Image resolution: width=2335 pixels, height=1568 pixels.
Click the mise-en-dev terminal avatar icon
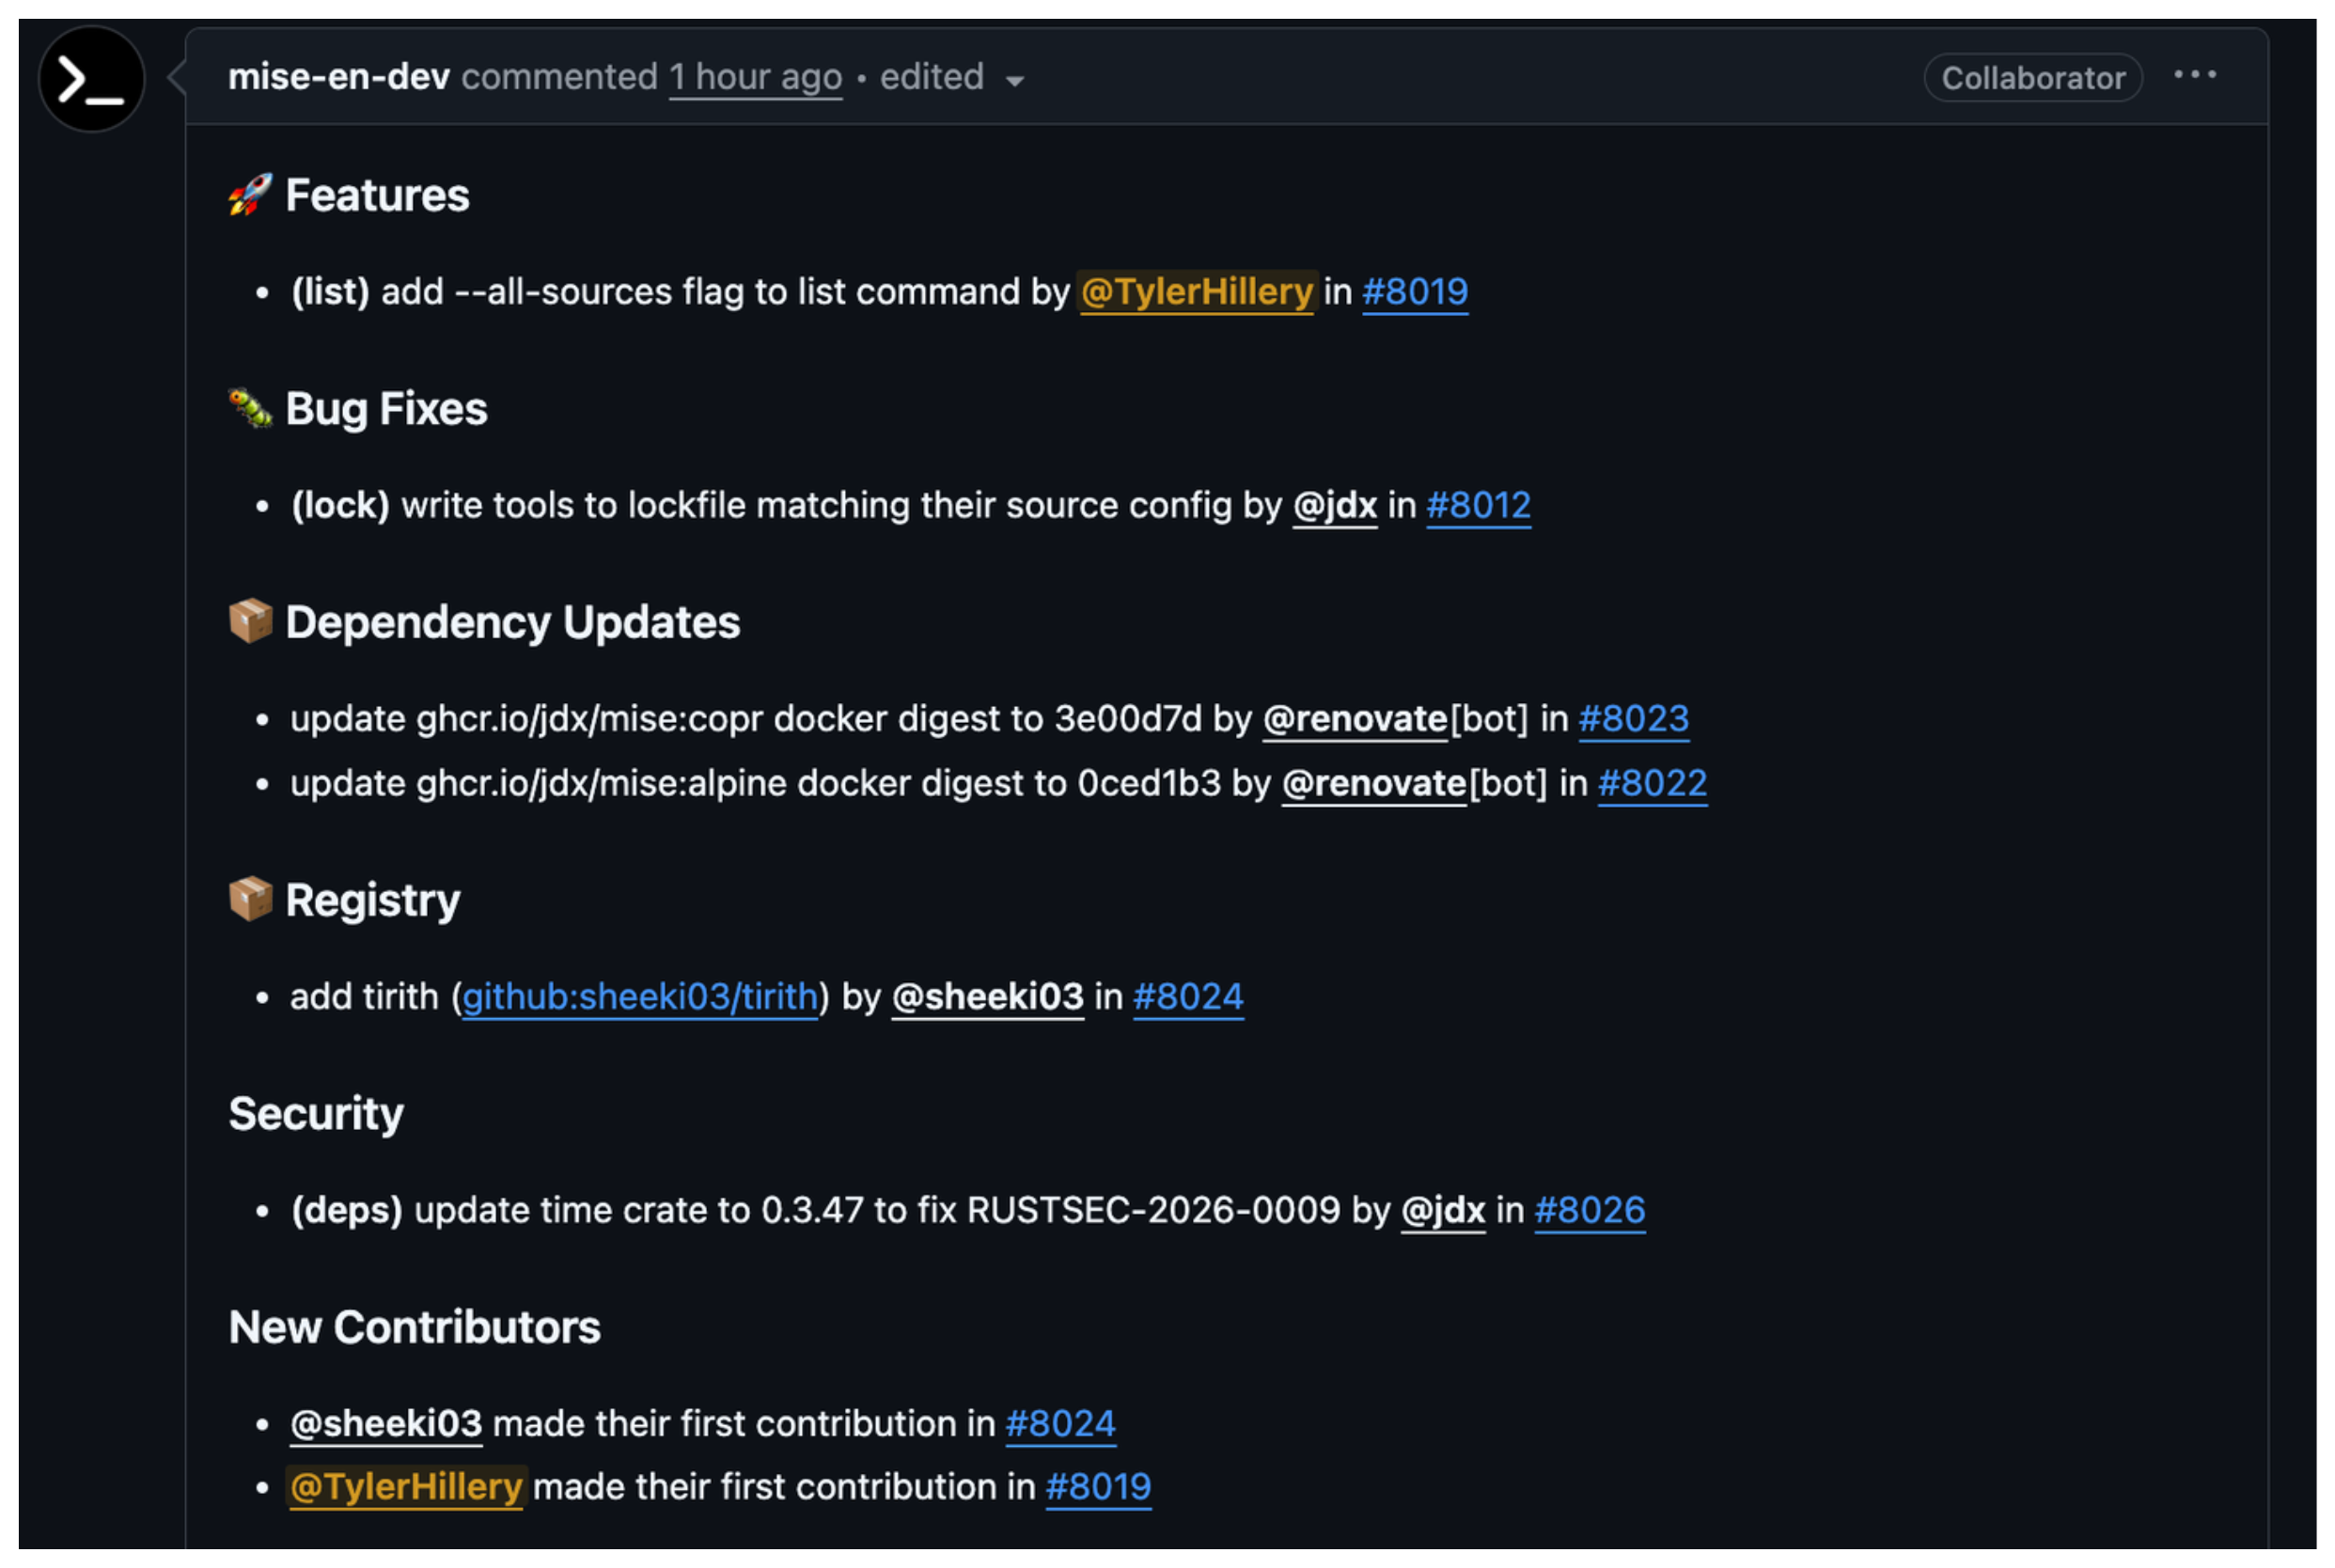click(x=91, y=79)
